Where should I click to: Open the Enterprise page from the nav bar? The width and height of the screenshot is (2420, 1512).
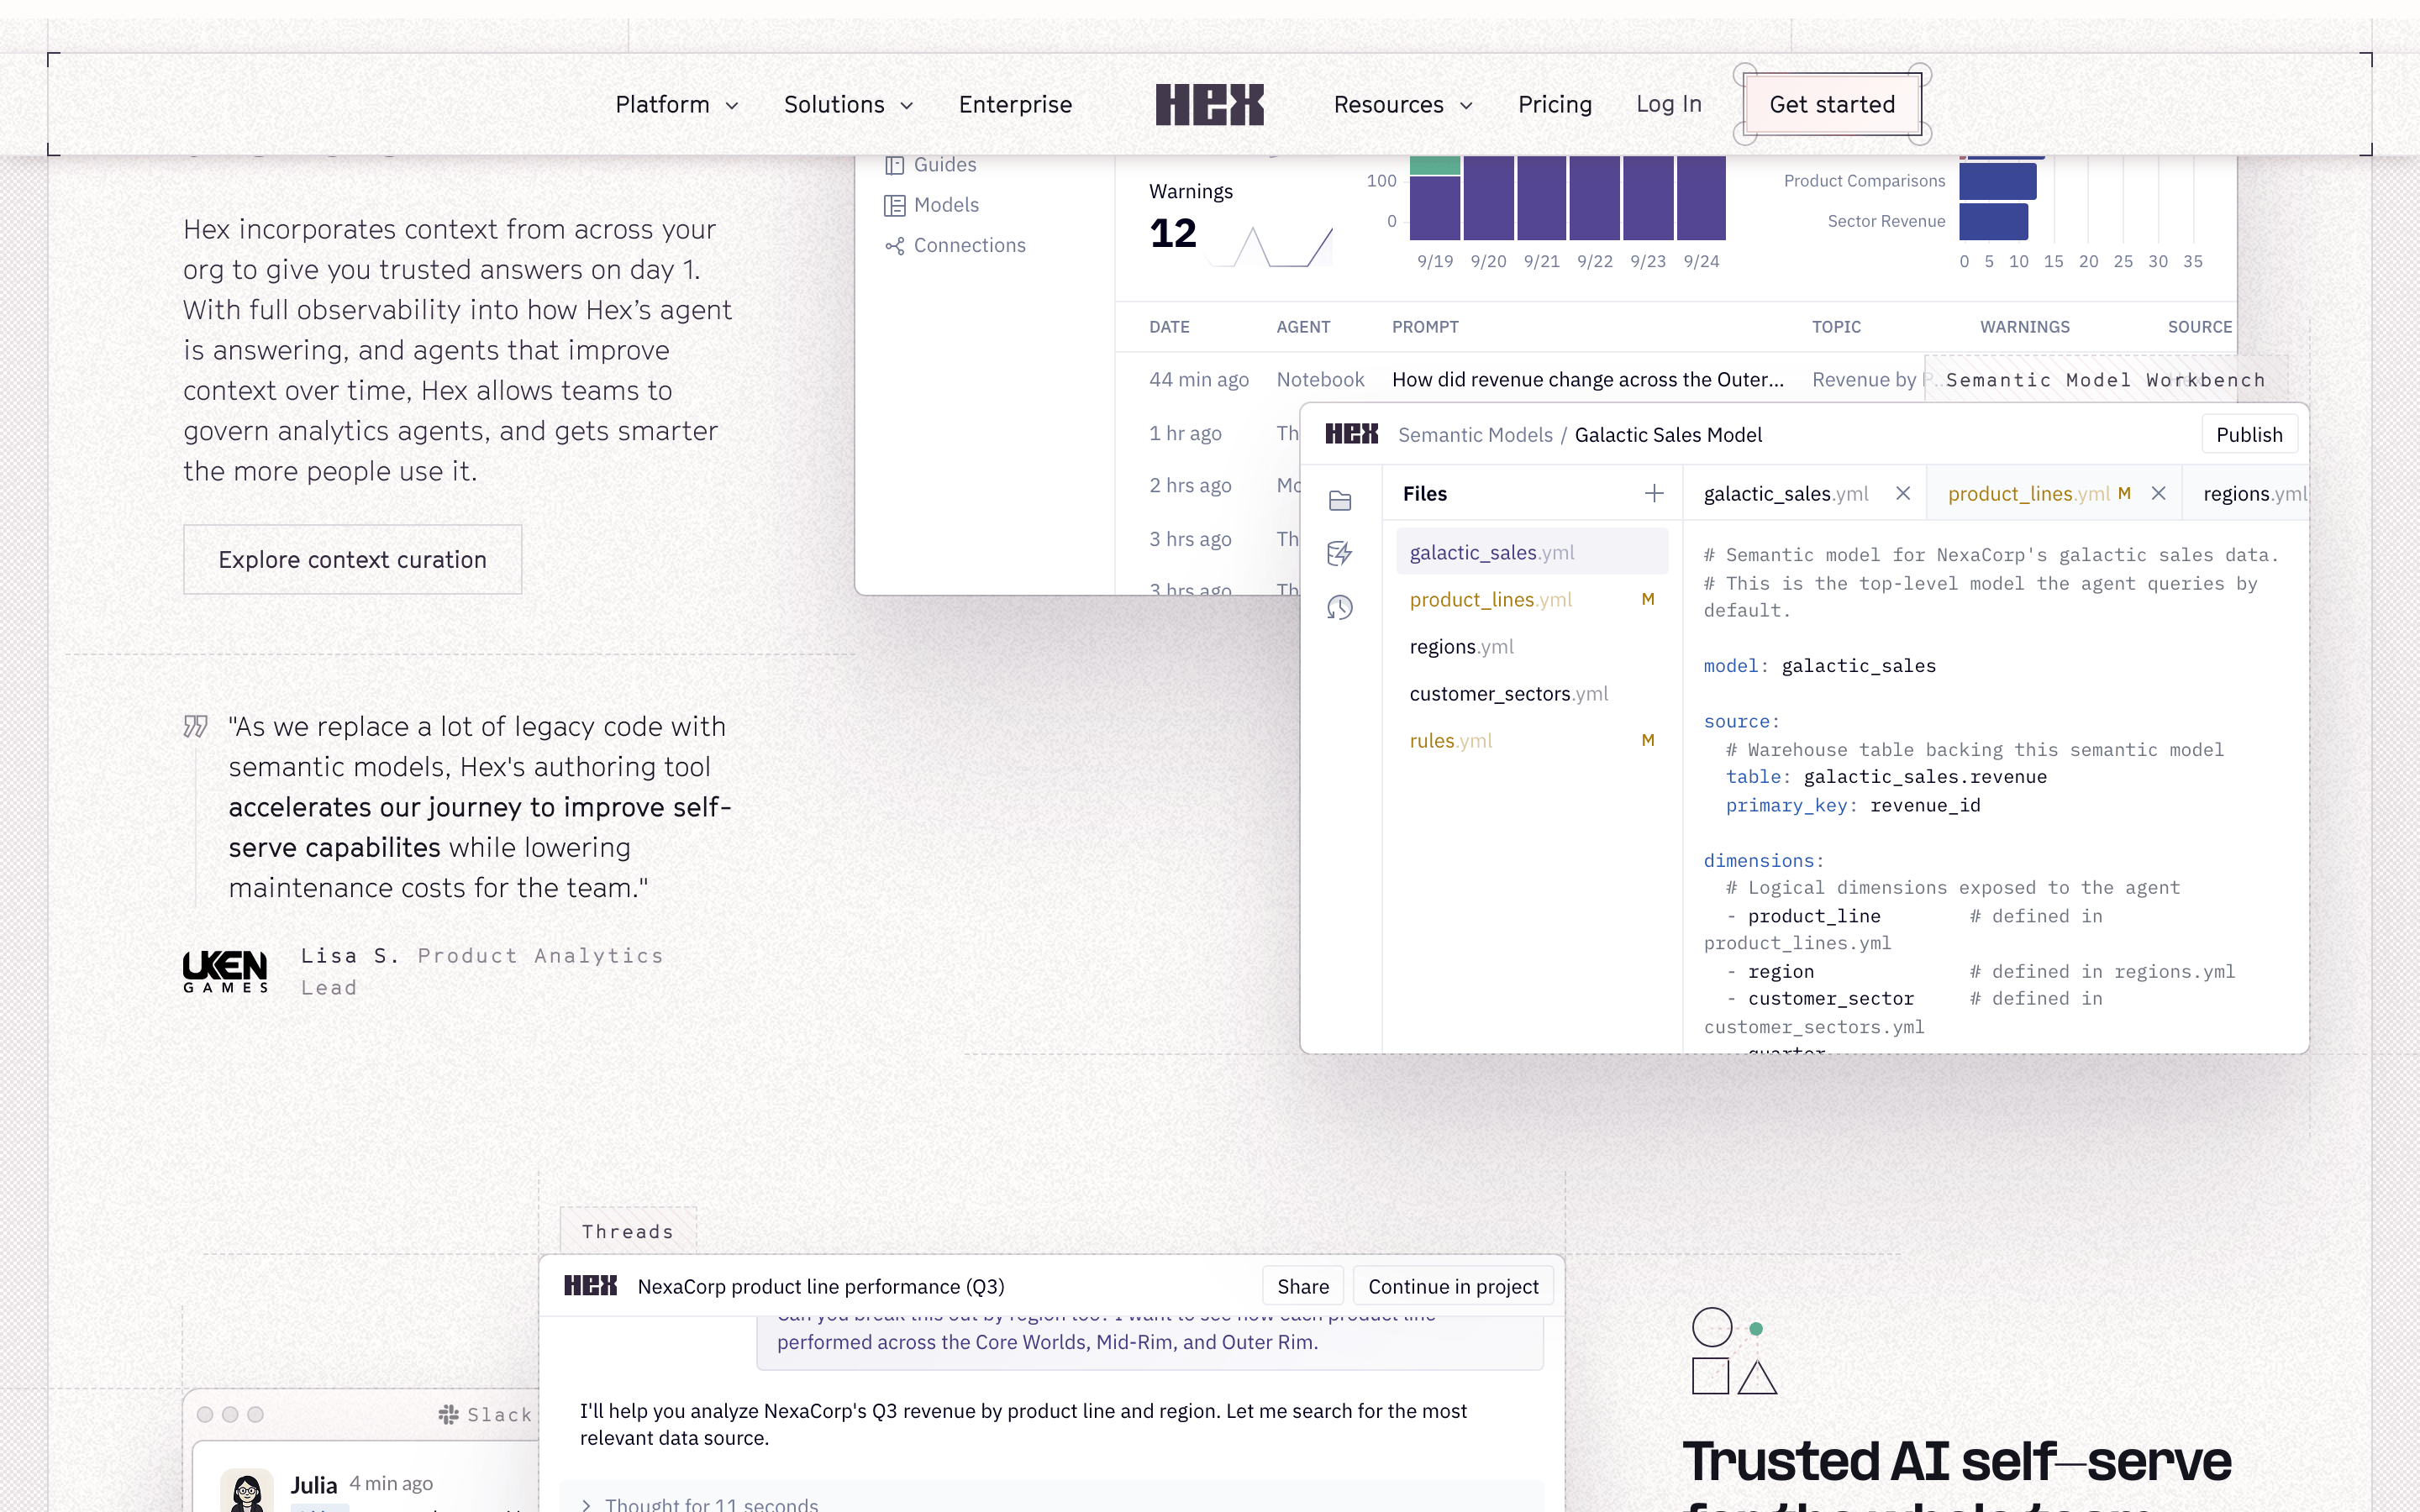(x=1015, y=104)
